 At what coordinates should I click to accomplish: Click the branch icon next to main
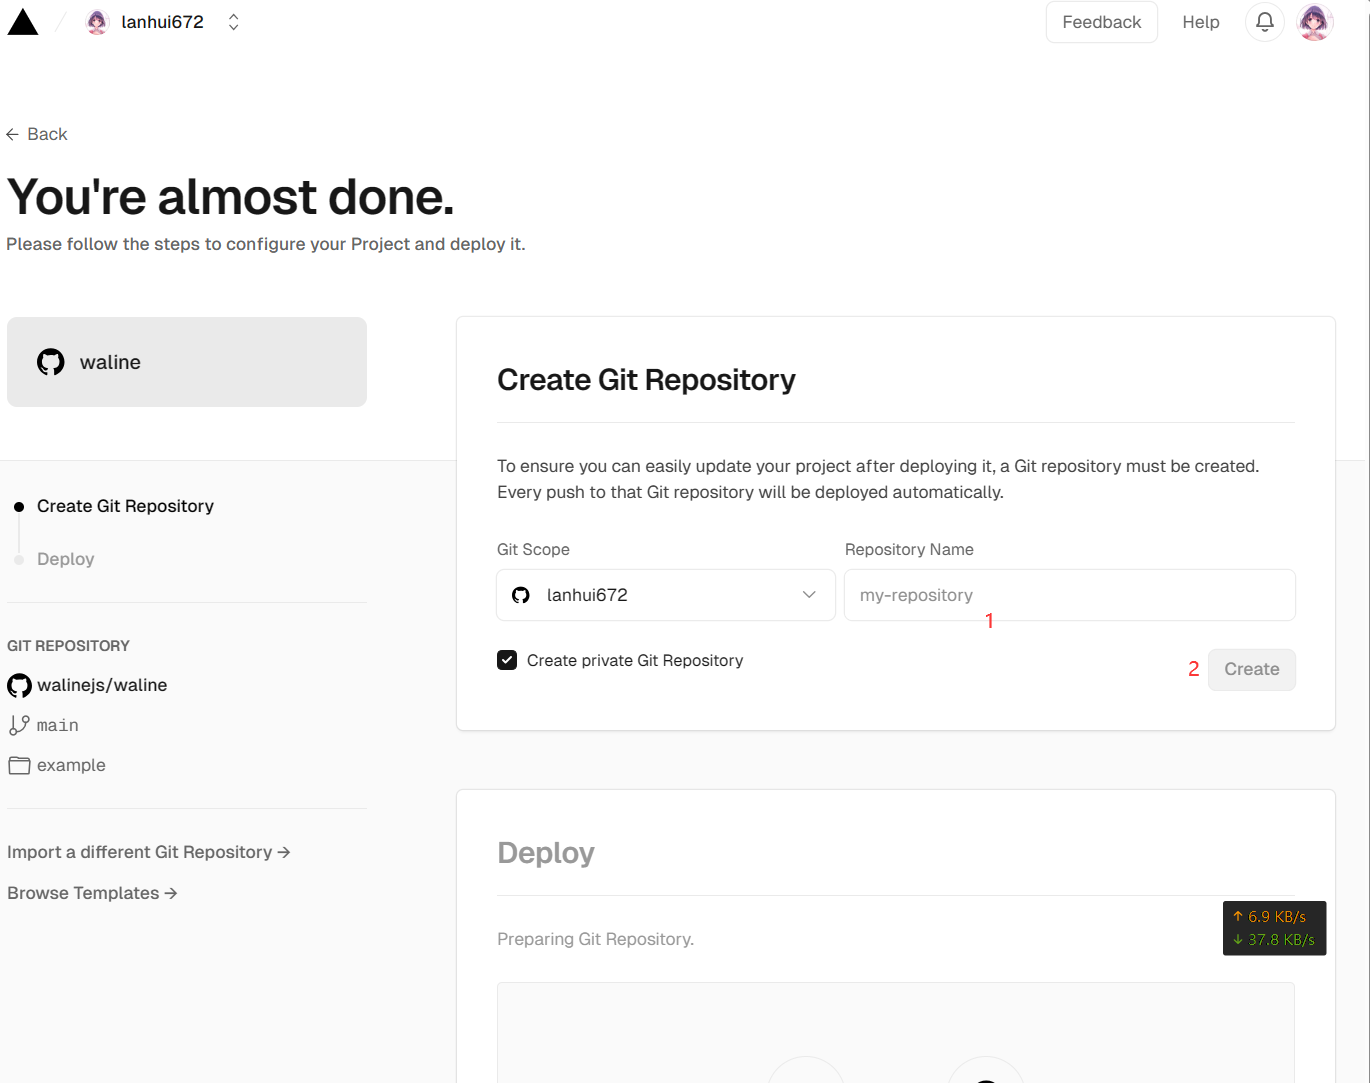[19, 725]
